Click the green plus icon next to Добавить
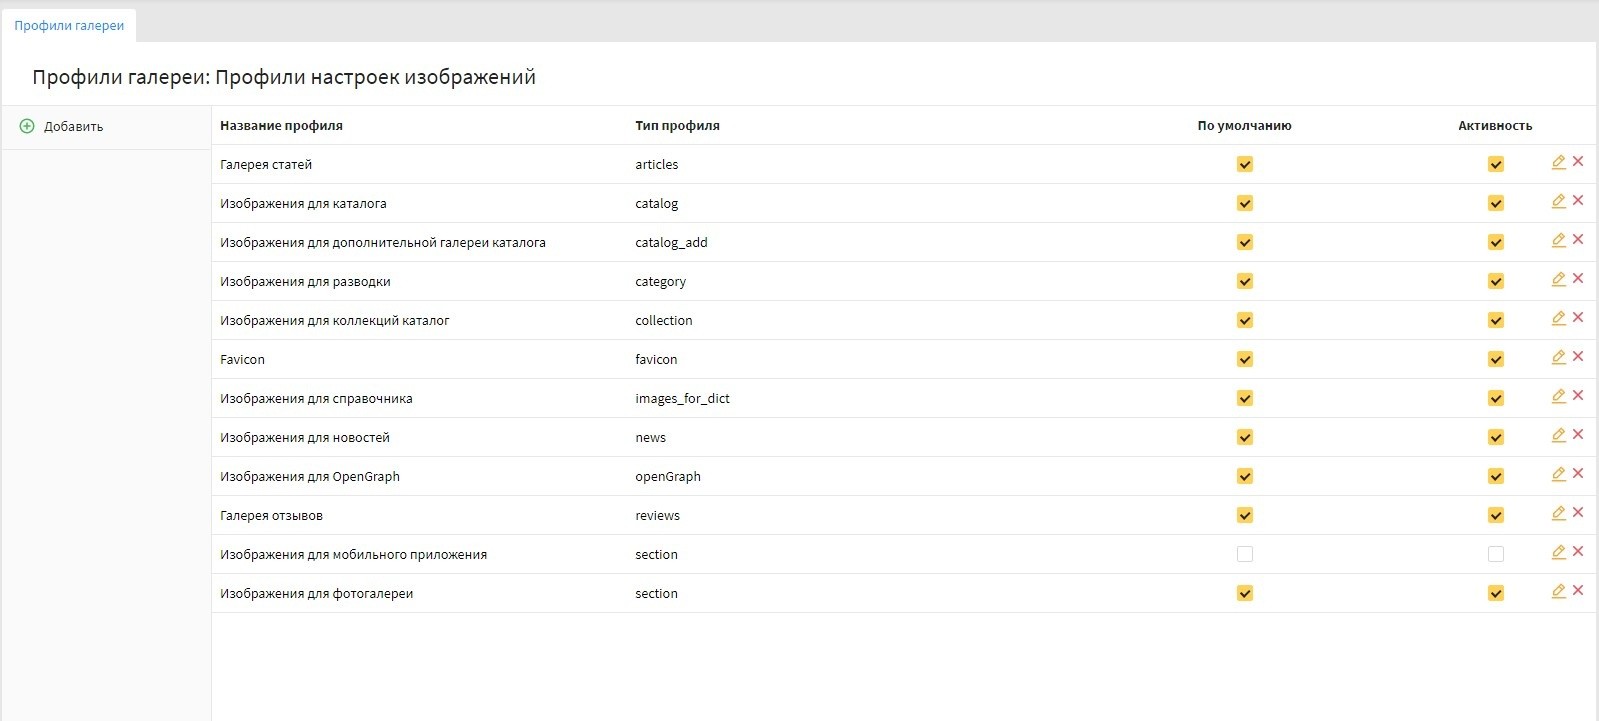The width and height of the screenshot is (1599, 721). pos(27,126)
